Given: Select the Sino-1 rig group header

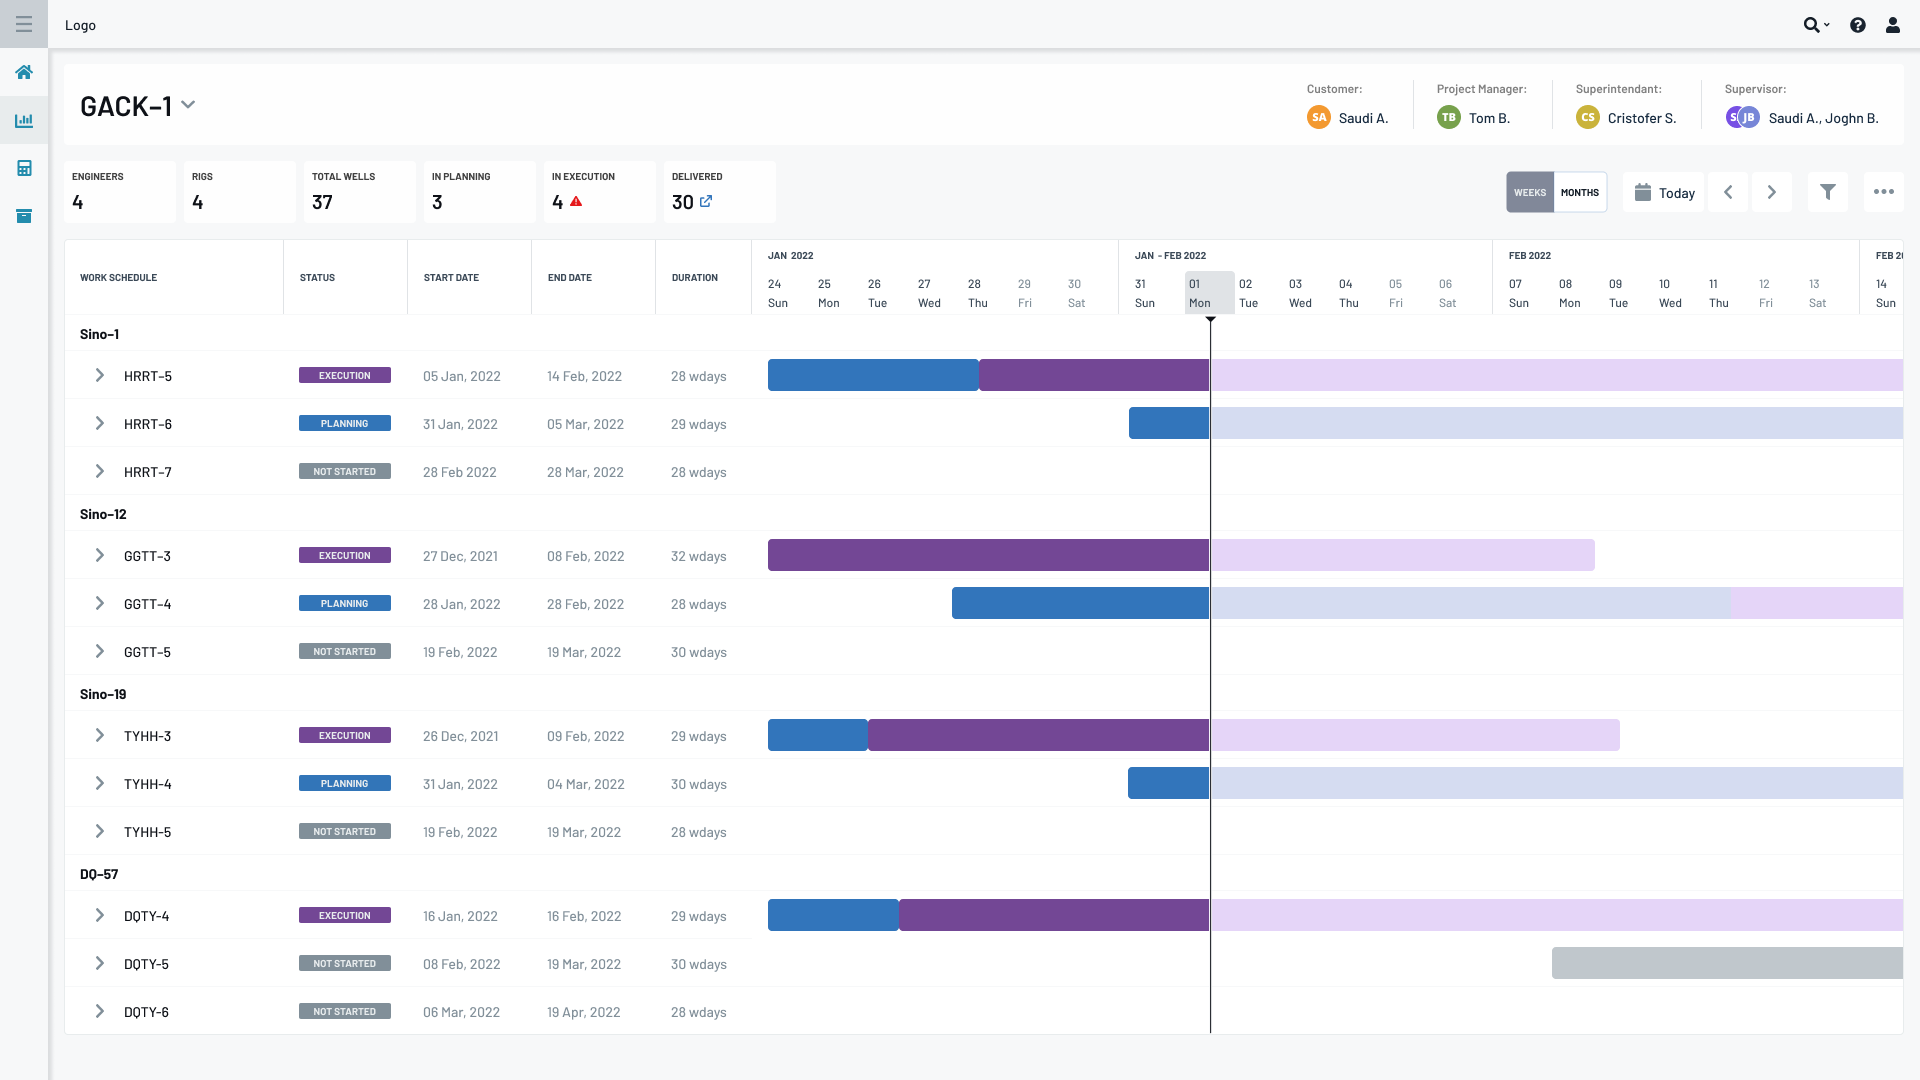Looking at the screenshot, I should coord(99,334).
